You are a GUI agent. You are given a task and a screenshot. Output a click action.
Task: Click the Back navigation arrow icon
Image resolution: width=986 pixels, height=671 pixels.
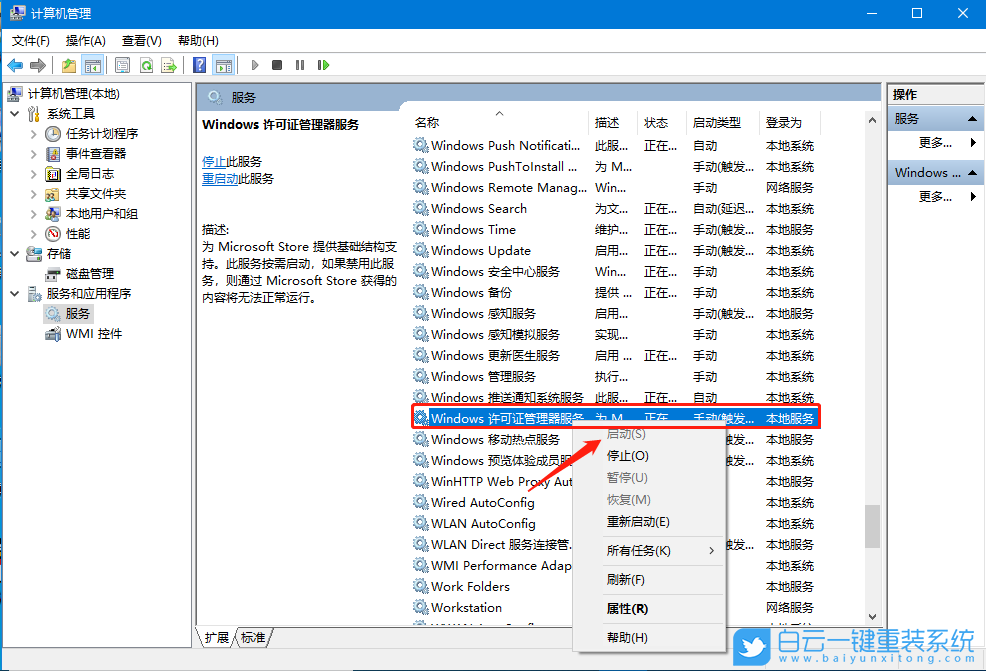(15, 64)
